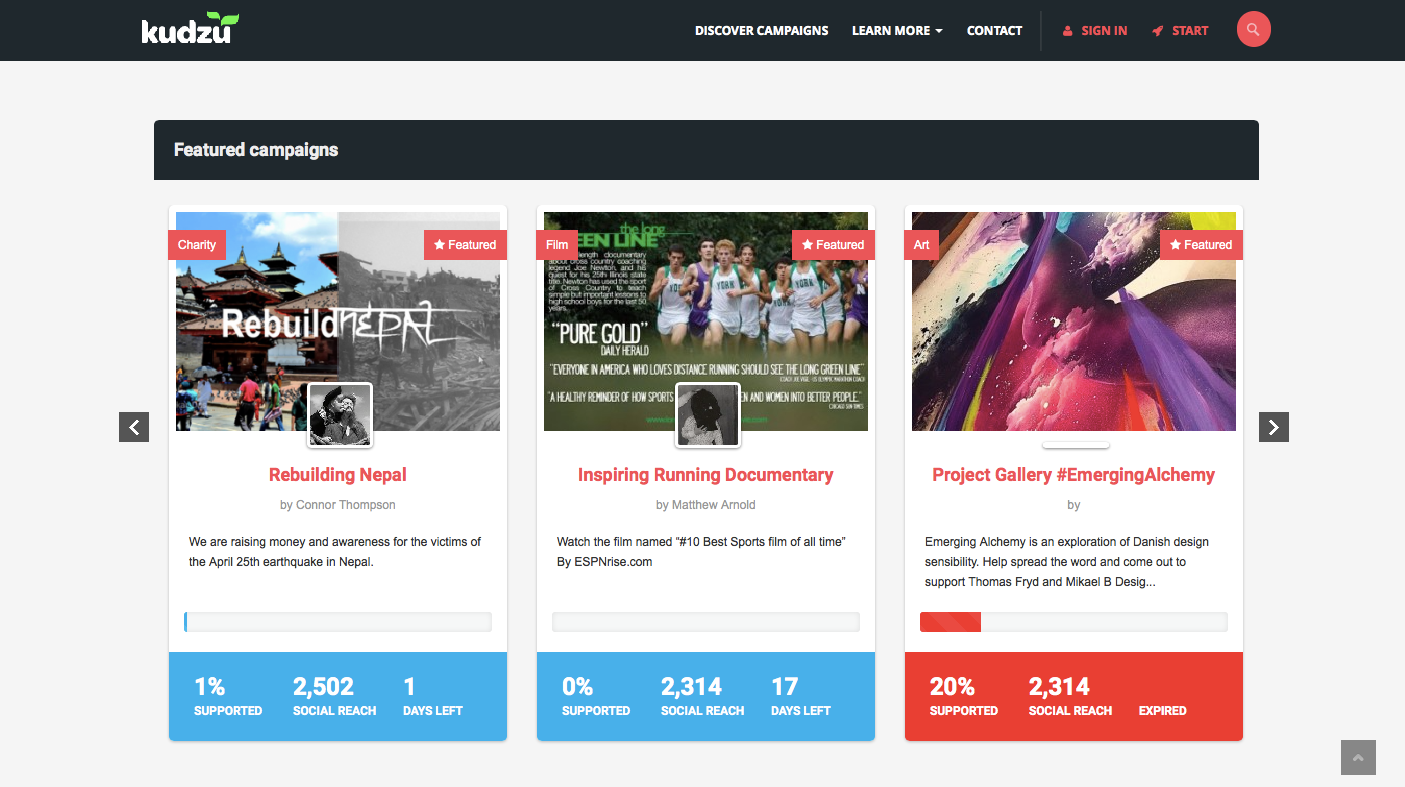Viewport: 1405px width, 787px height.
Task: Click Featured star badge on Rebuilding Nepal
Action: (465, 245)
